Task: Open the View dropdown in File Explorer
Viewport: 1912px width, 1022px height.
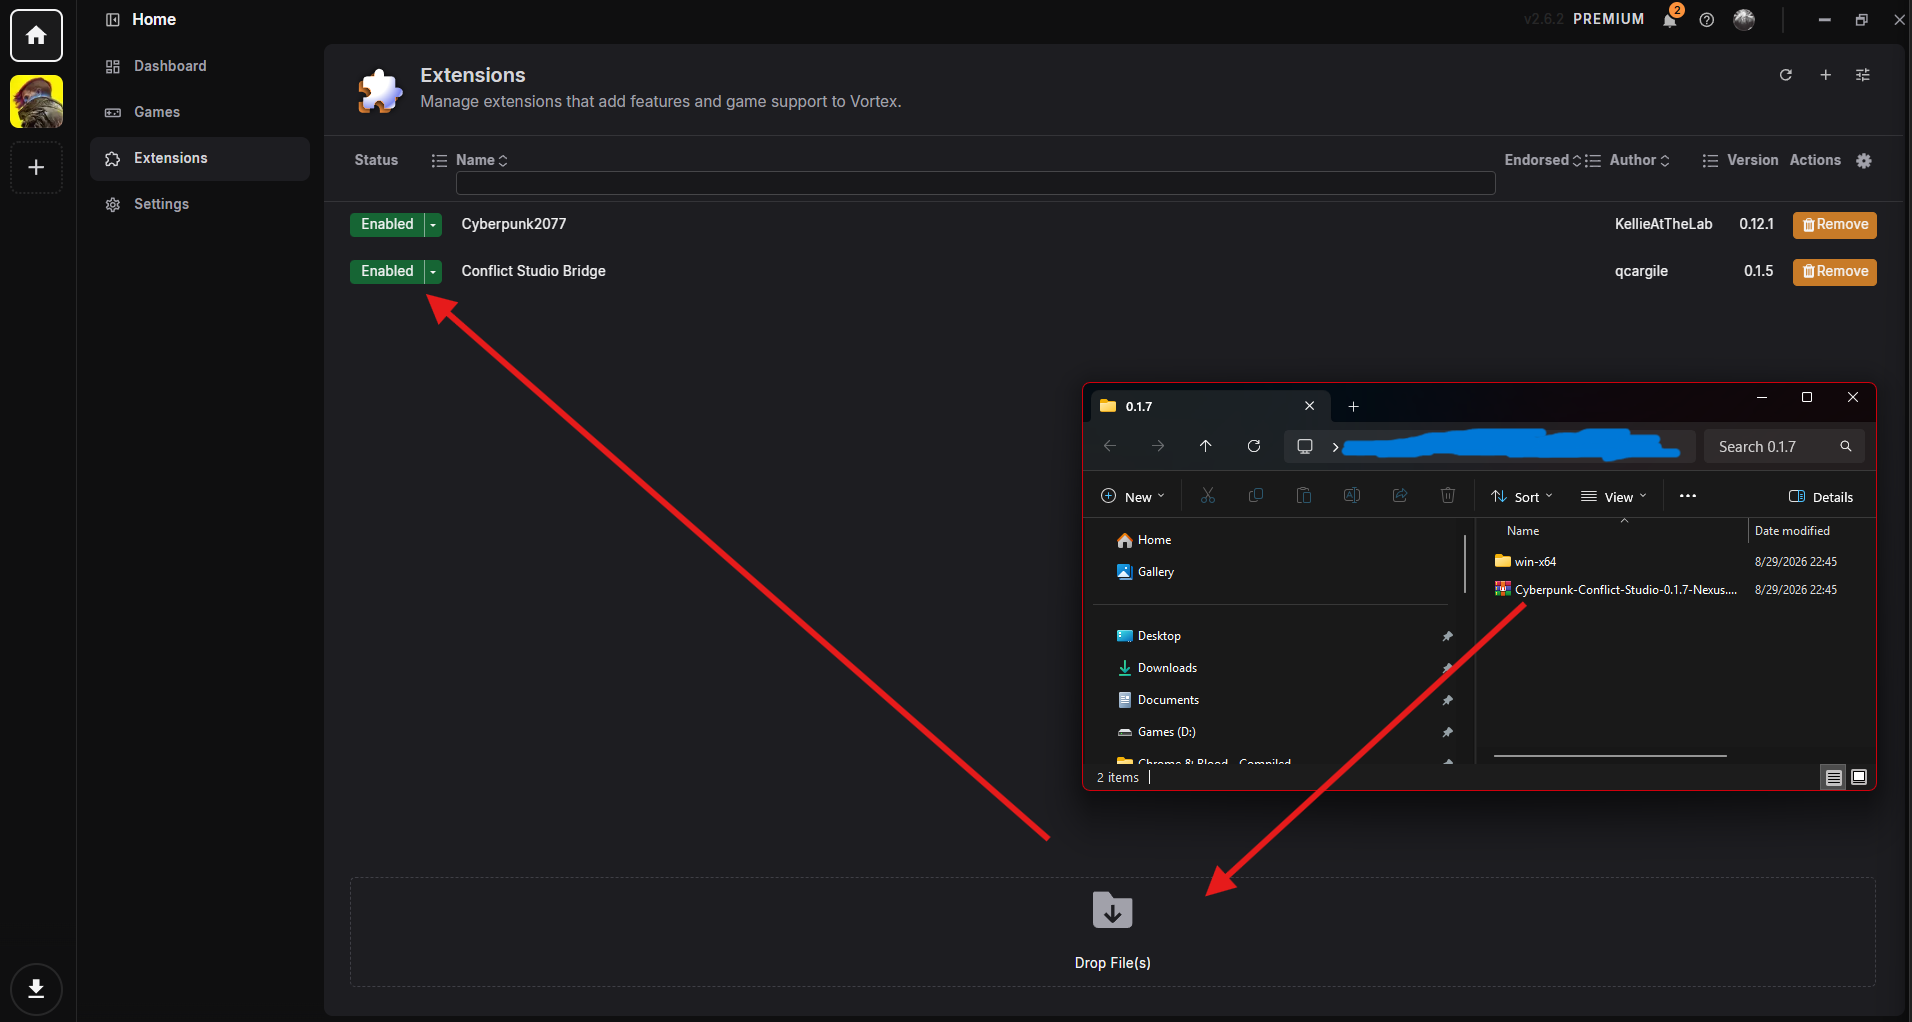Action: [x=1614, y=497]
